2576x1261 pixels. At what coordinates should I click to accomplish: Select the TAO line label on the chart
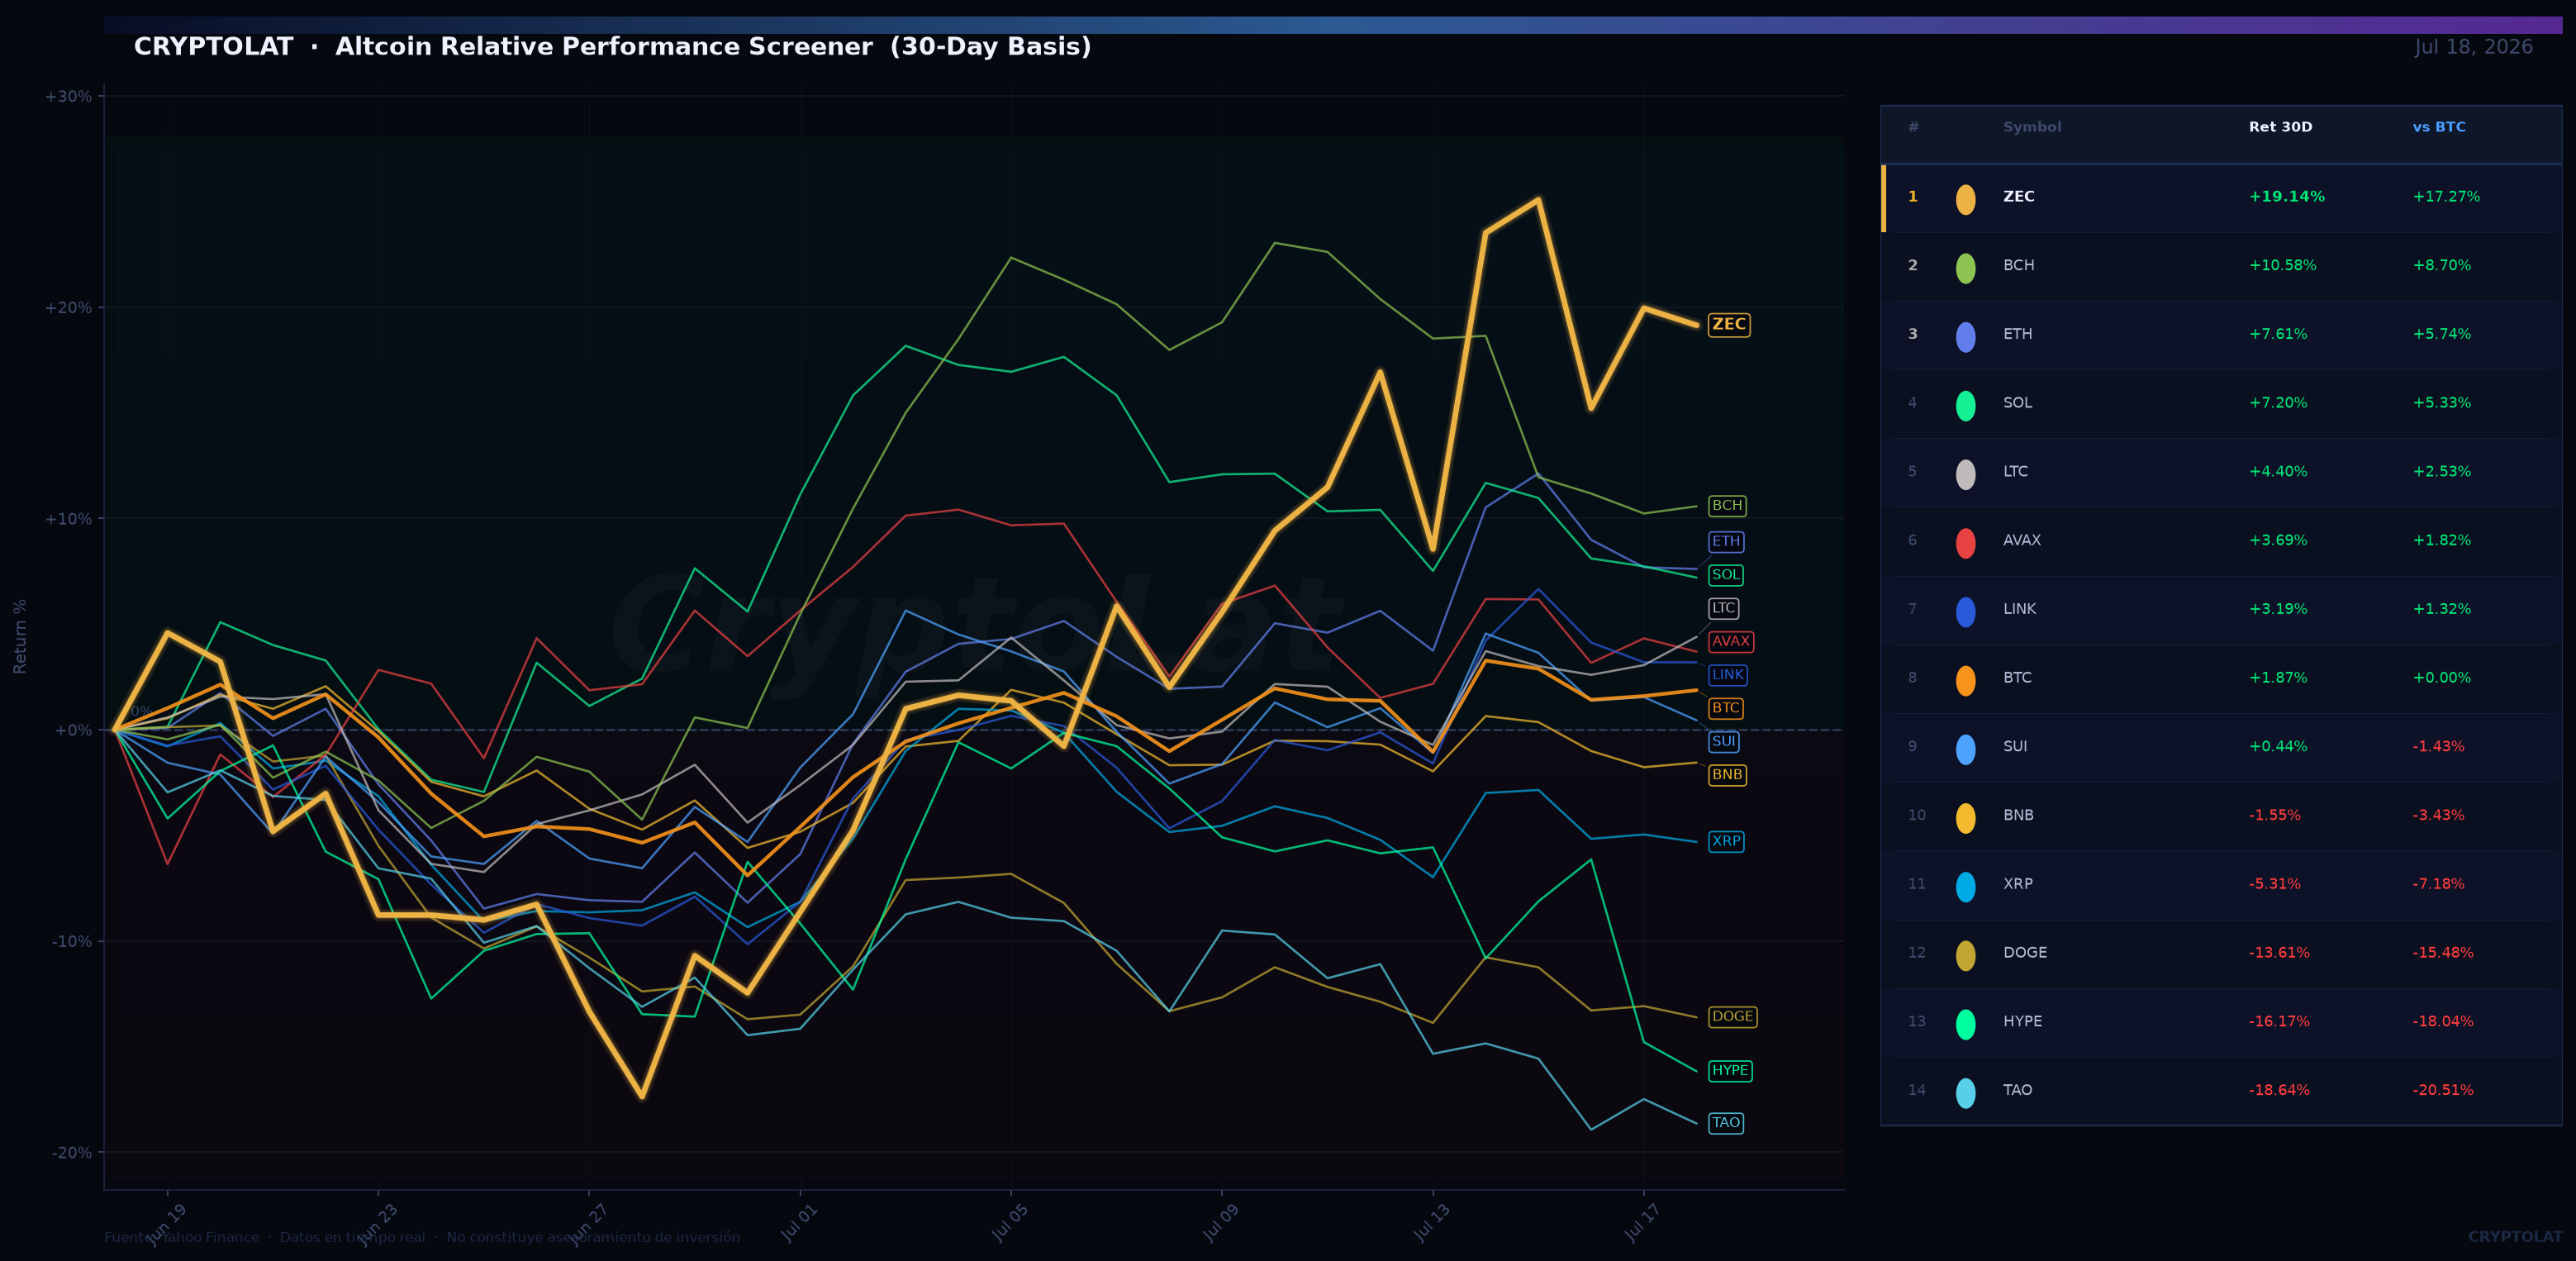tap(1726, 1123)
